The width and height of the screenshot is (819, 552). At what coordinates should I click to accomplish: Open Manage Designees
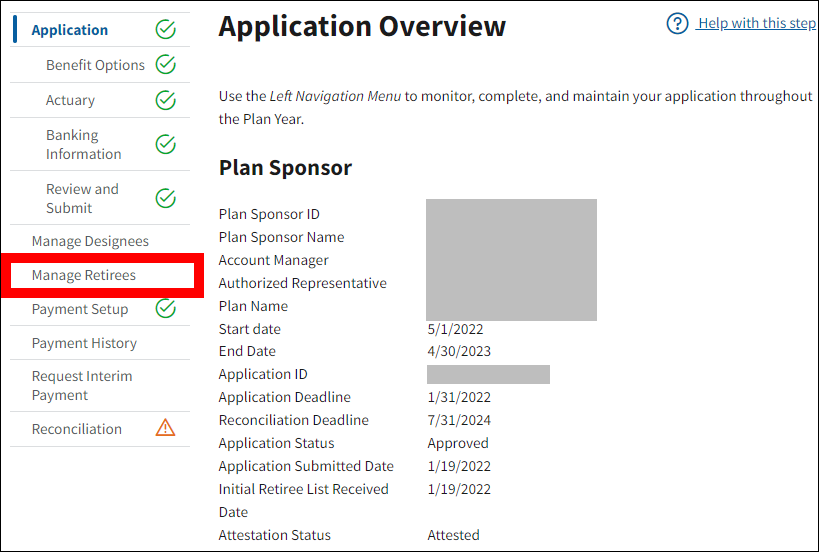(90, 241)
